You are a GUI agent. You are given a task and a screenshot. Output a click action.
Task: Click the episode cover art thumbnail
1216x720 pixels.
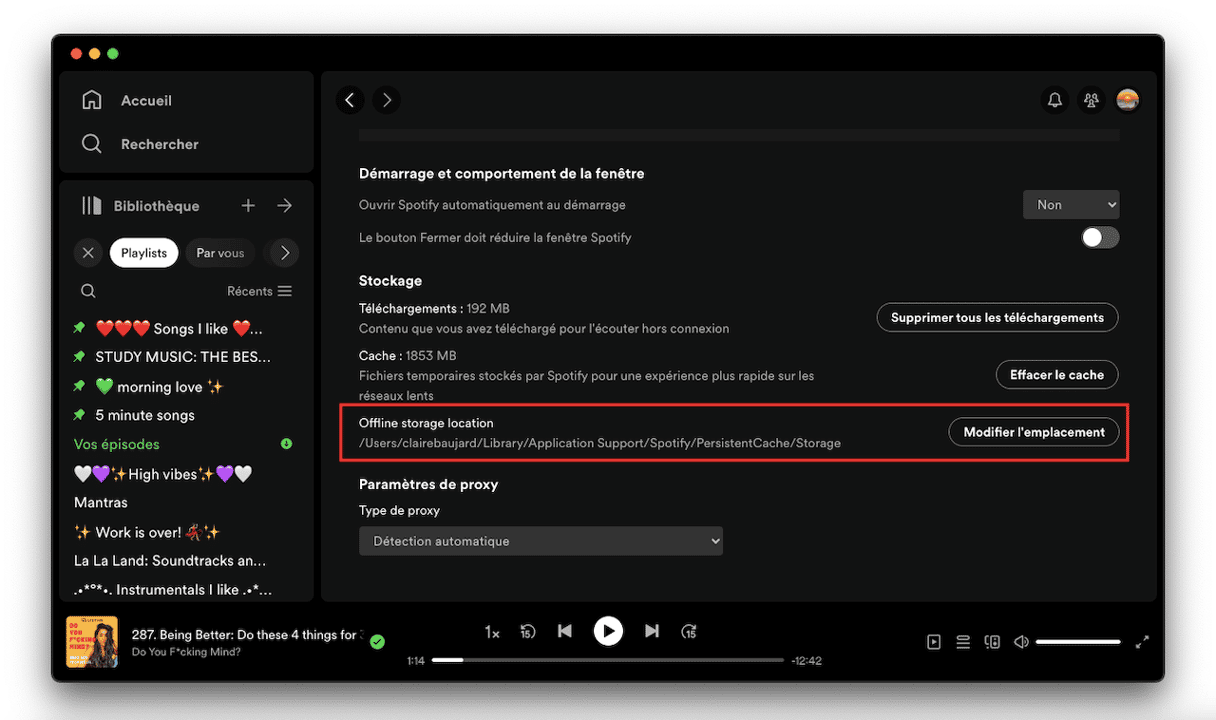click(x=92, y=642)
